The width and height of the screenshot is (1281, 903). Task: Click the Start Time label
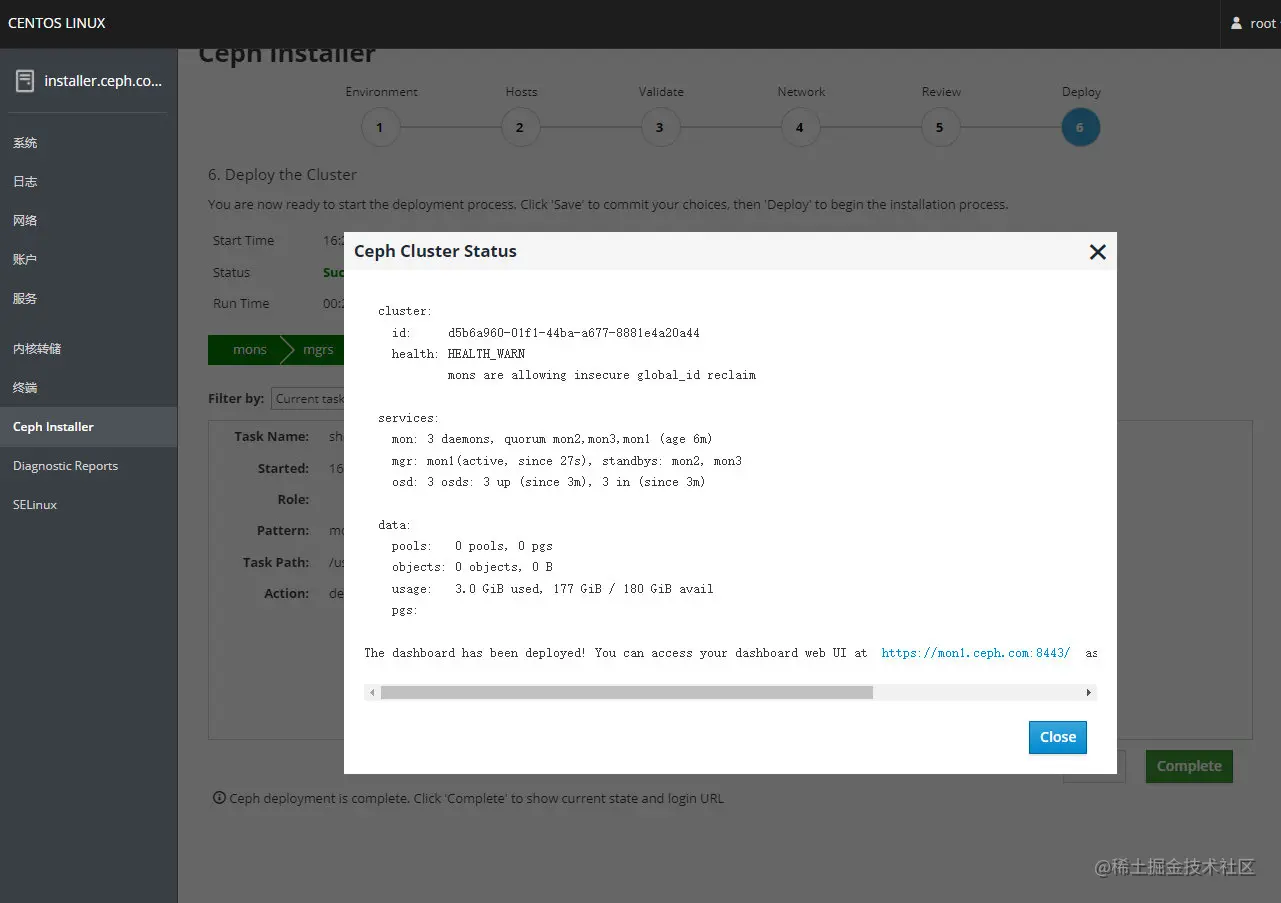[243, 240]
